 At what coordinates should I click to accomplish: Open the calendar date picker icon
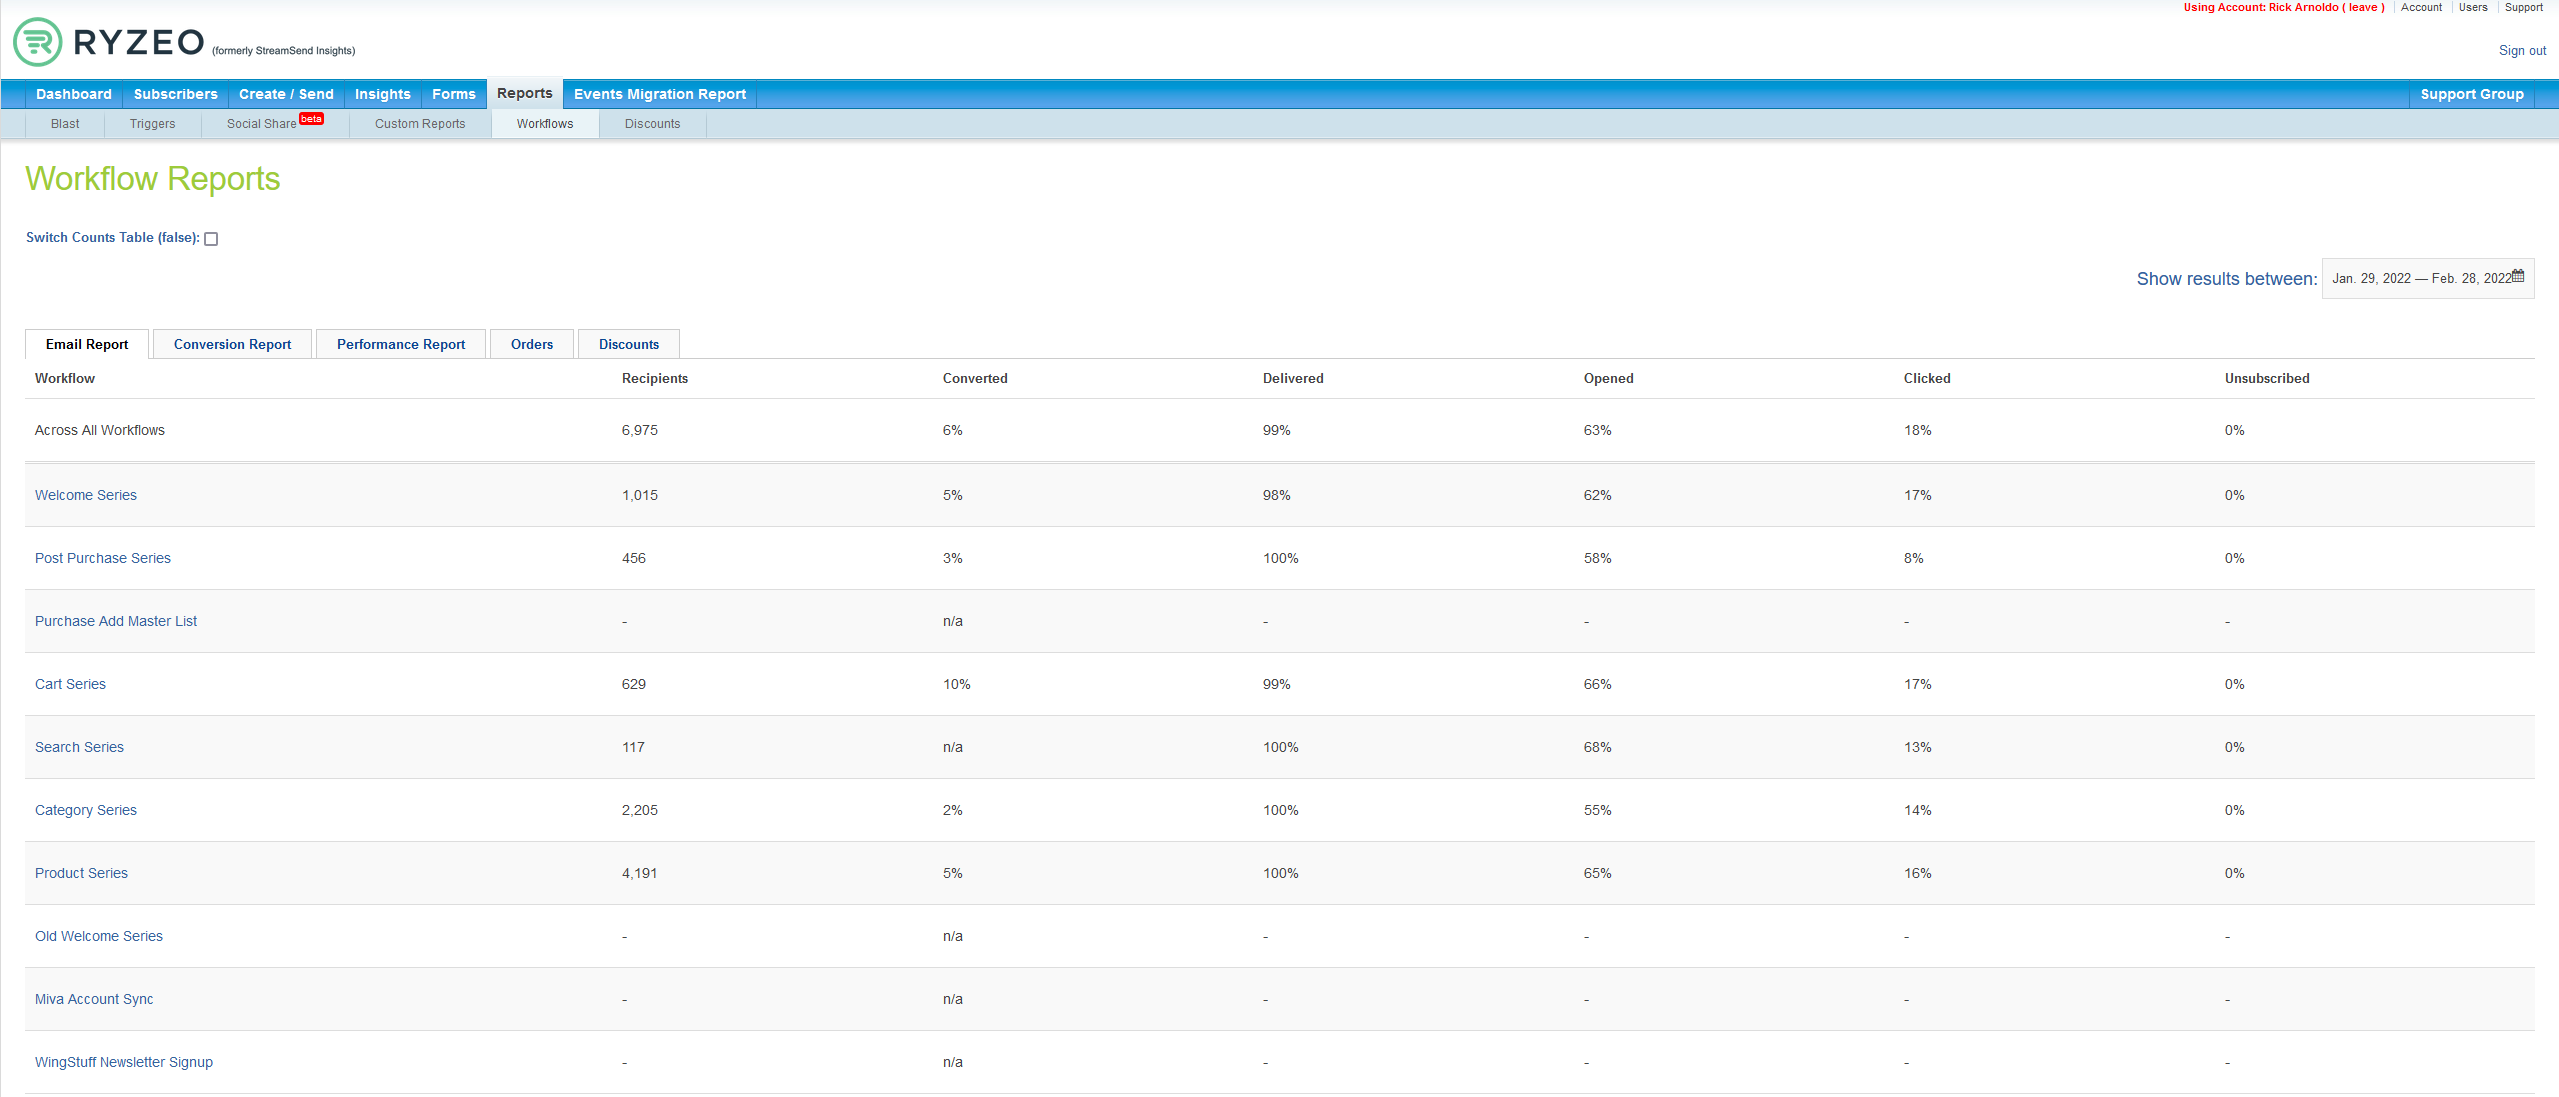click(2518, 276)
